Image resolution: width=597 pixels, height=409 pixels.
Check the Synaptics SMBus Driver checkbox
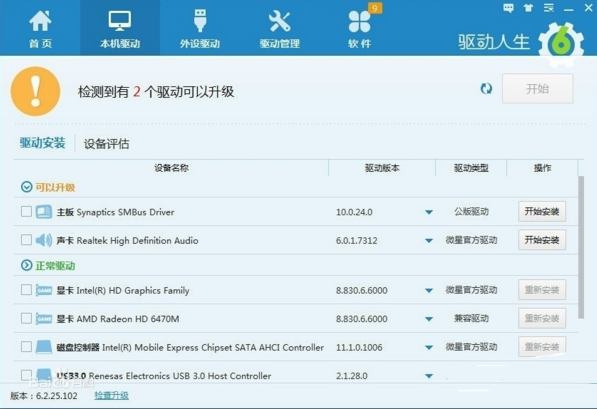tap(26, 211)
